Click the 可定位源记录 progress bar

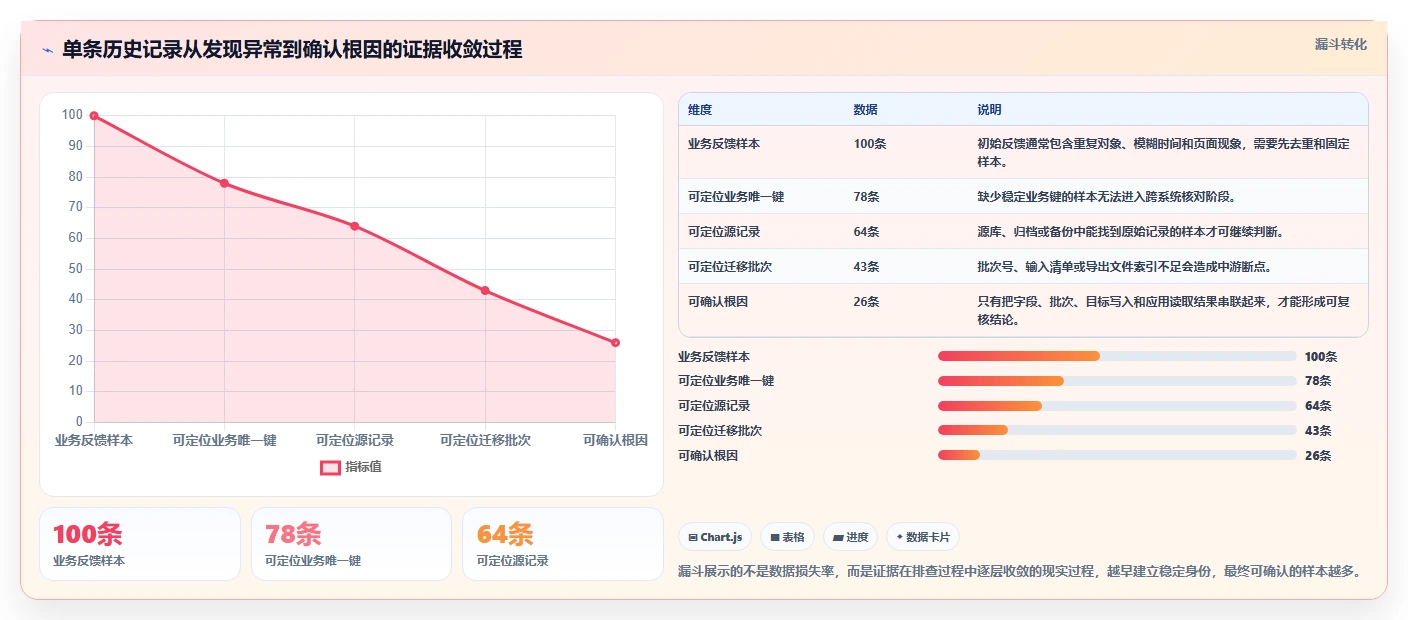pyautogui.click(x=1117, y=405)
